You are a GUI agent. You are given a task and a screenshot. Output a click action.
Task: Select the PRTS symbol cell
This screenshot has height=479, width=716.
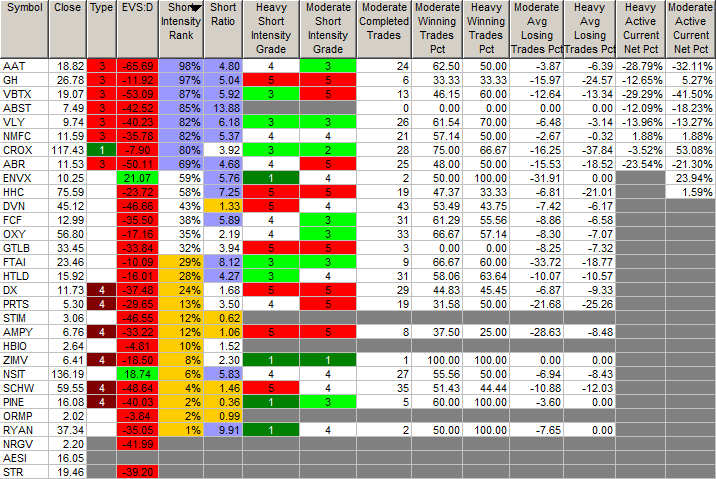(x=24, y=304)
